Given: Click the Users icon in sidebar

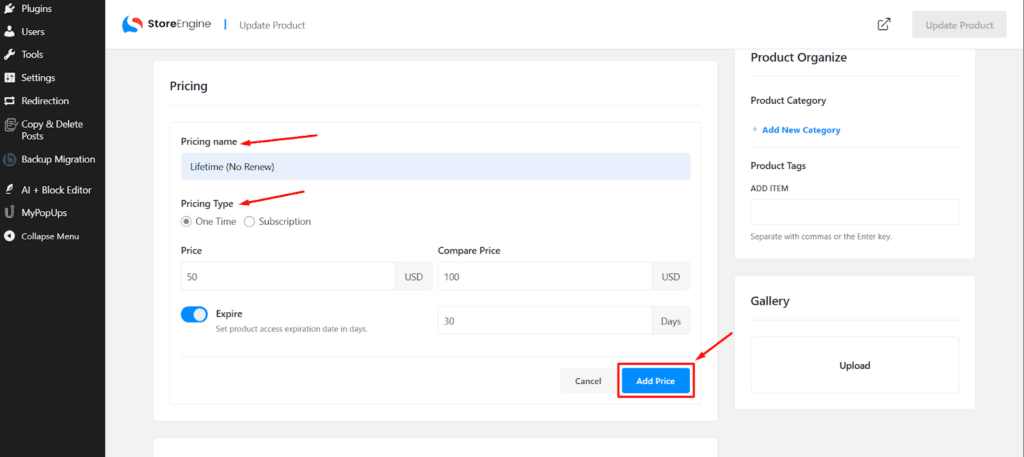Looking at the screenshot, I should (10, 31).
